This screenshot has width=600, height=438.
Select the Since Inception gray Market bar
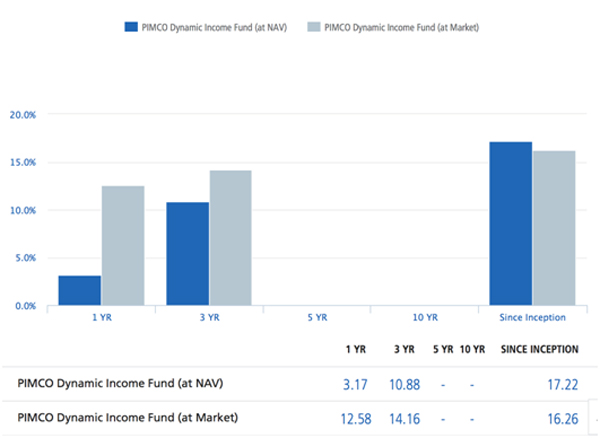pos(554,228)
